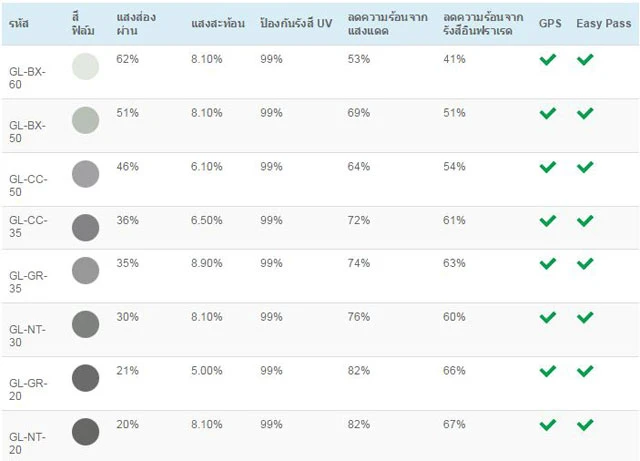Click the Easy Pass column header

(602, 22)
